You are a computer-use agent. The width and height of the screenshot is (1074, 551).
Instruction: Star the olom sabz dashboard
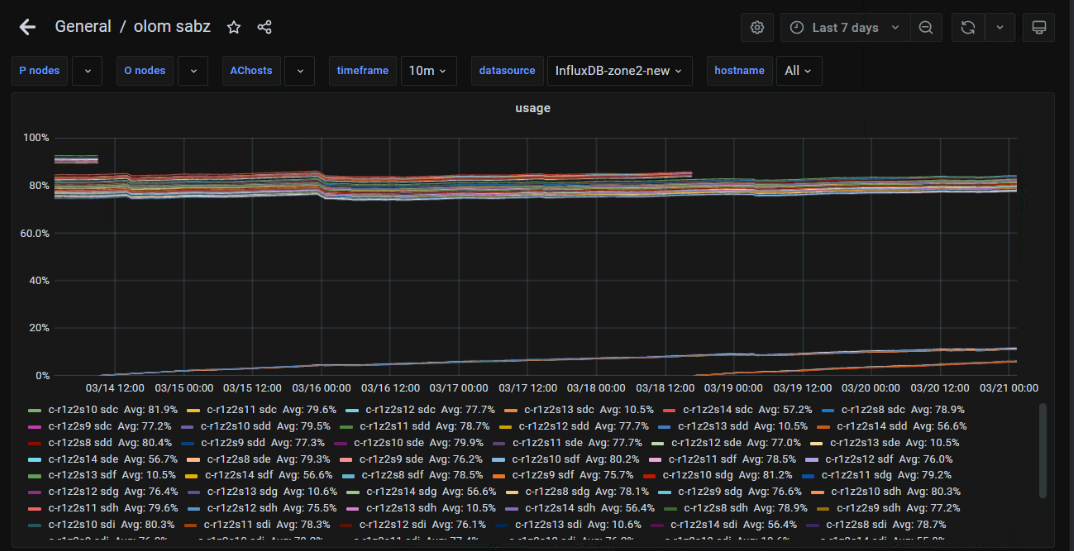point(234,27)
